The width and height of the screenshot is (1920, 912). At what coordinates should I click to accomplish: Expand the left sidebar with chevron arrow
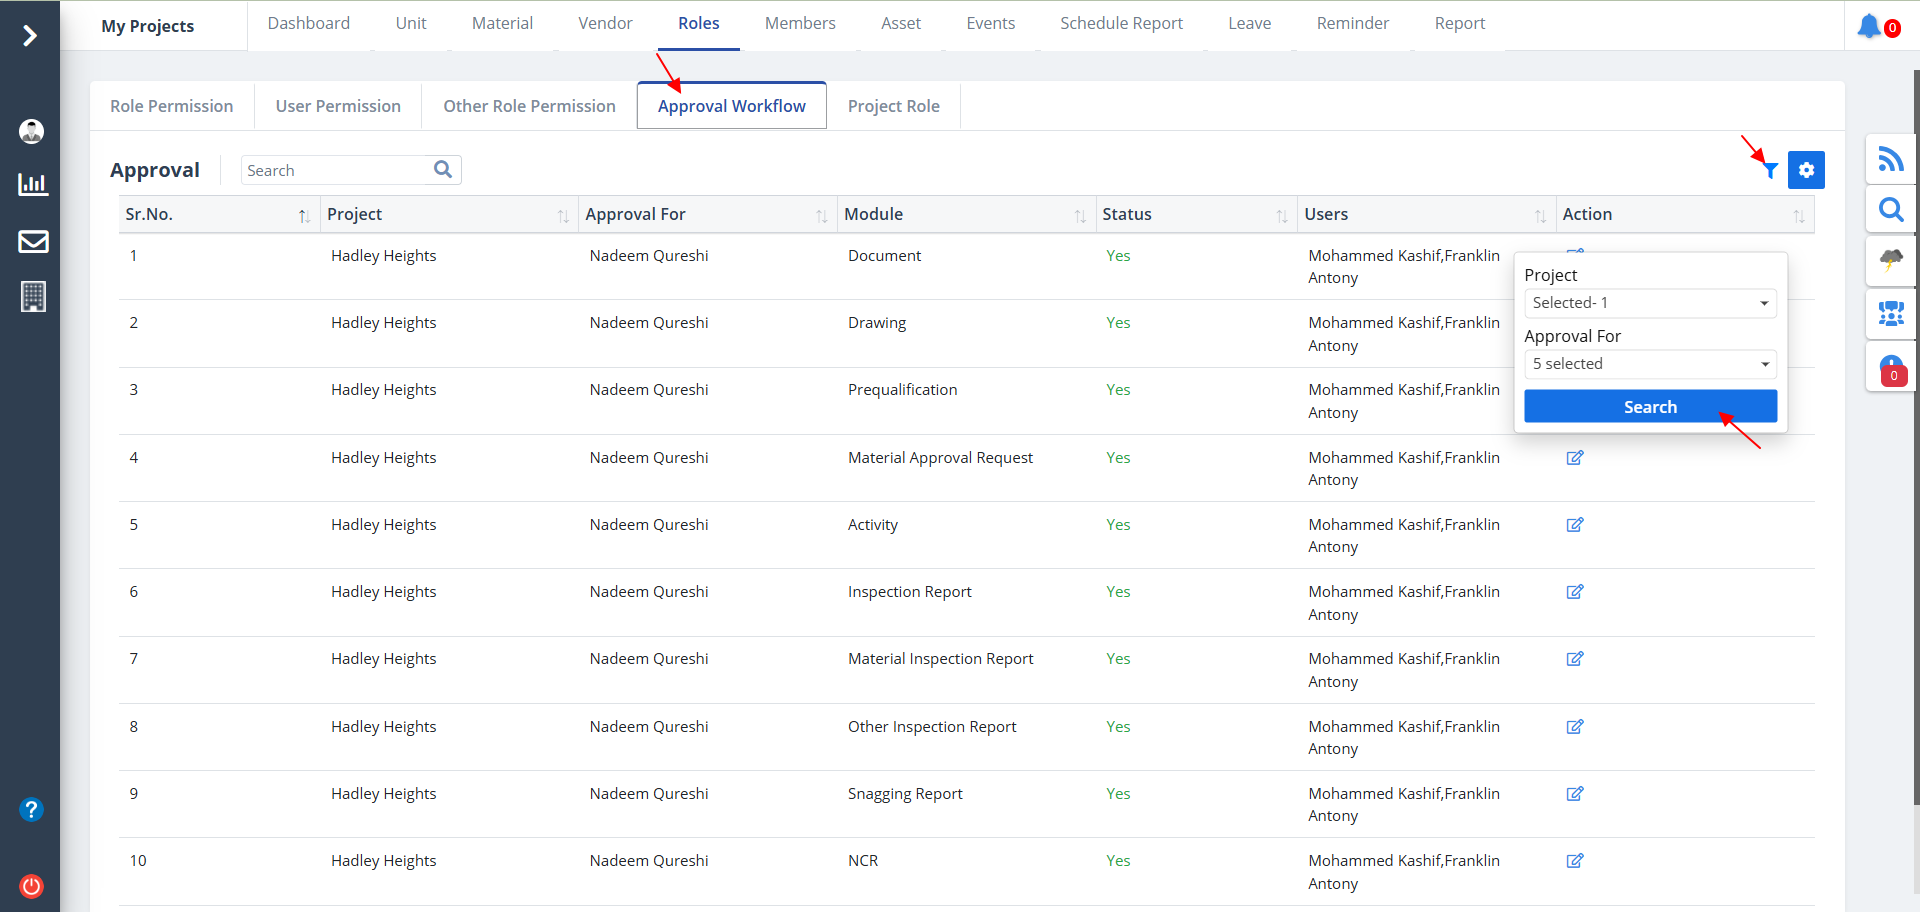[30, 36]
